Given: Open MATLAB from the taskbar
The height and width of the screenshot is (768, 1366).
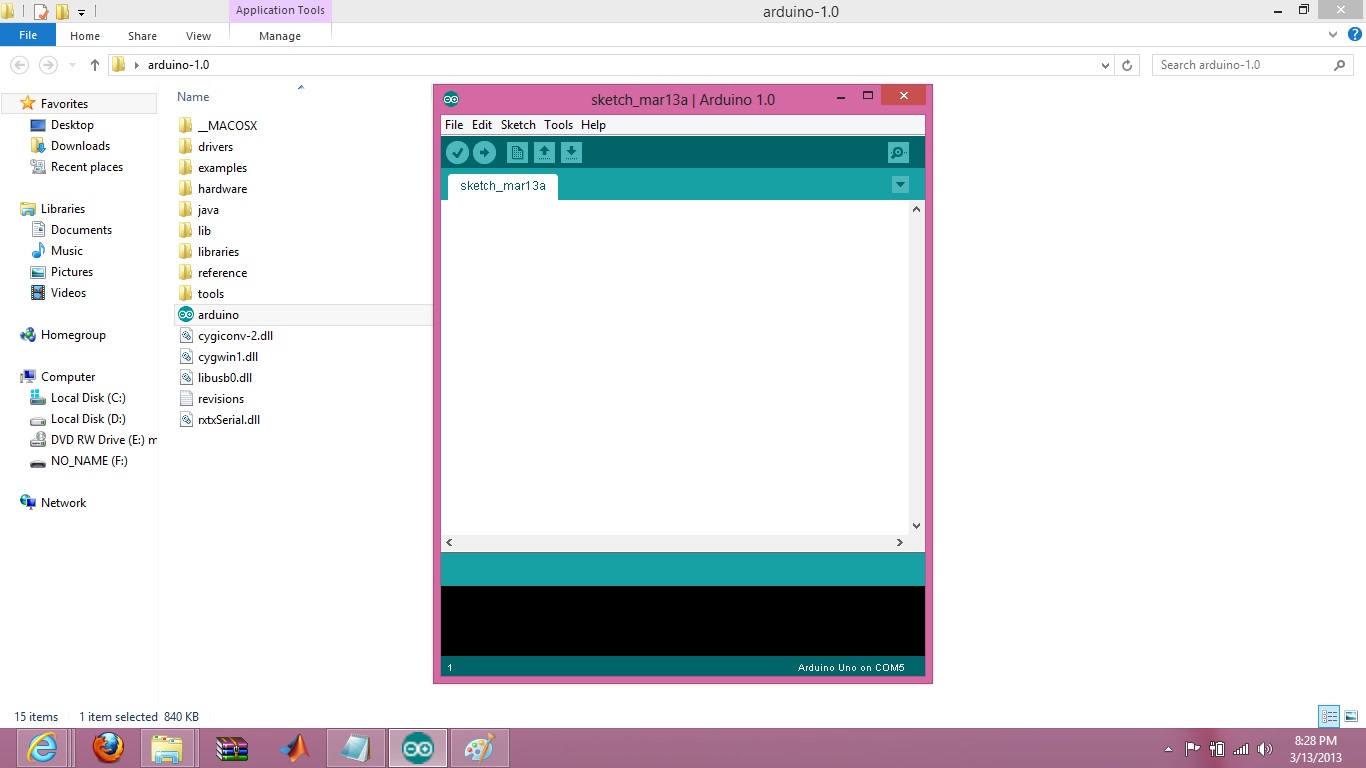Looking at the screenshot, I should click(x=294, y=748).
